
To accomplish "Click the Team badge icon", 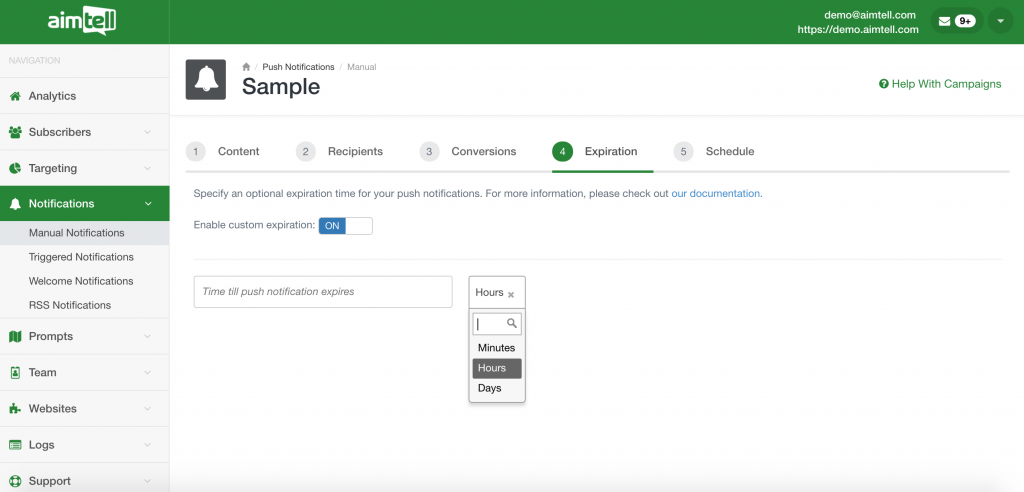I will pyautogui.click(x=15, y=372).
